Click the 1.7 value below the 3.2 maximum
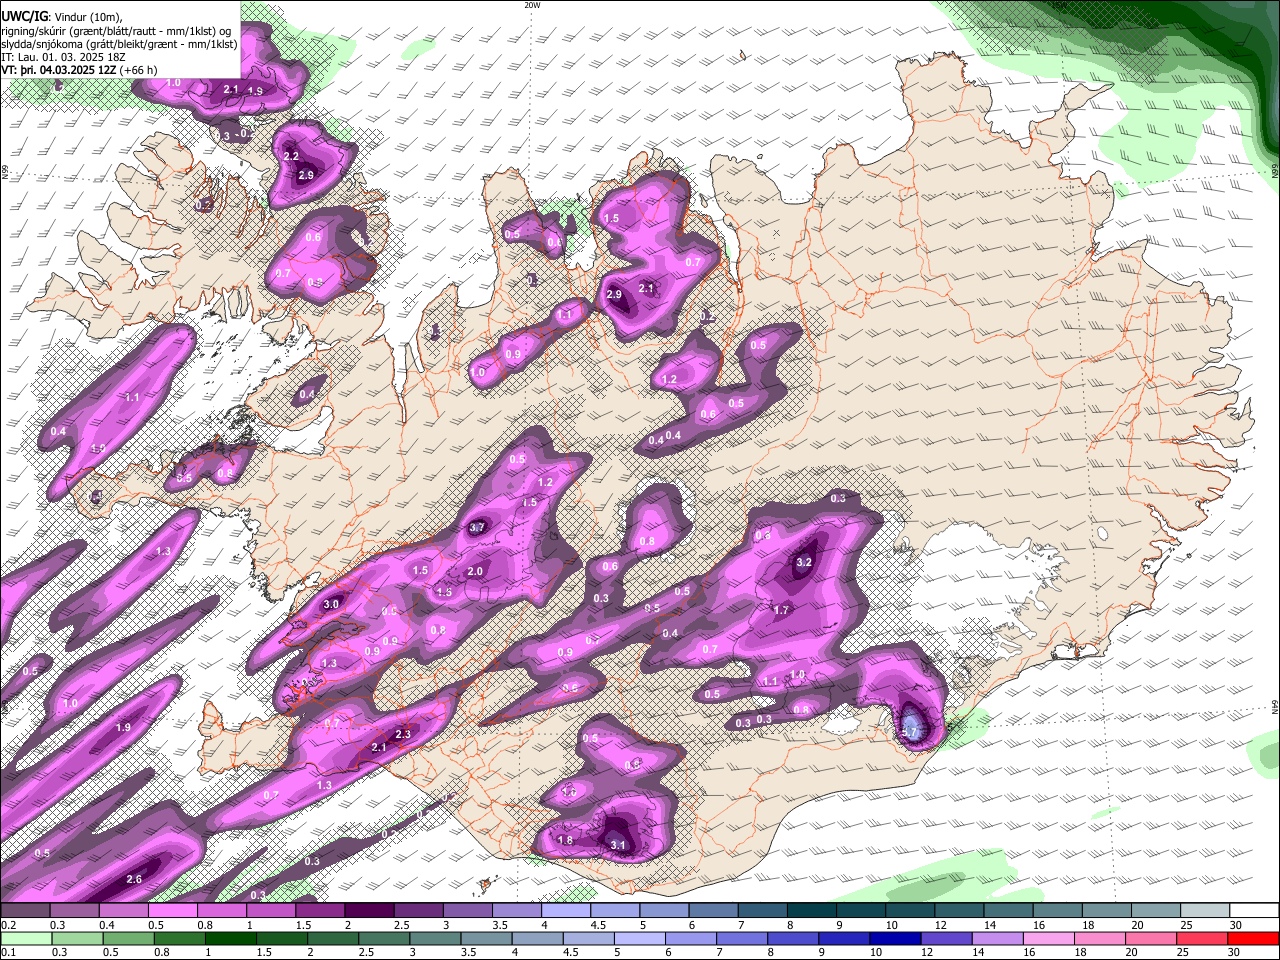This screenshot has width=1280, height=960. (781, 609)
